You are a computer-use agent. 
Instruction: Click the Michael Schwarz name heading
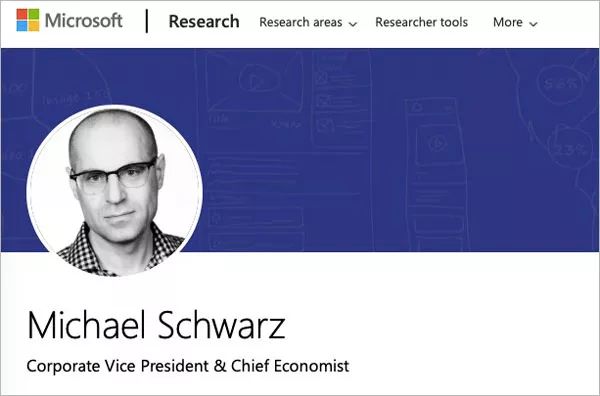point(156,325)
